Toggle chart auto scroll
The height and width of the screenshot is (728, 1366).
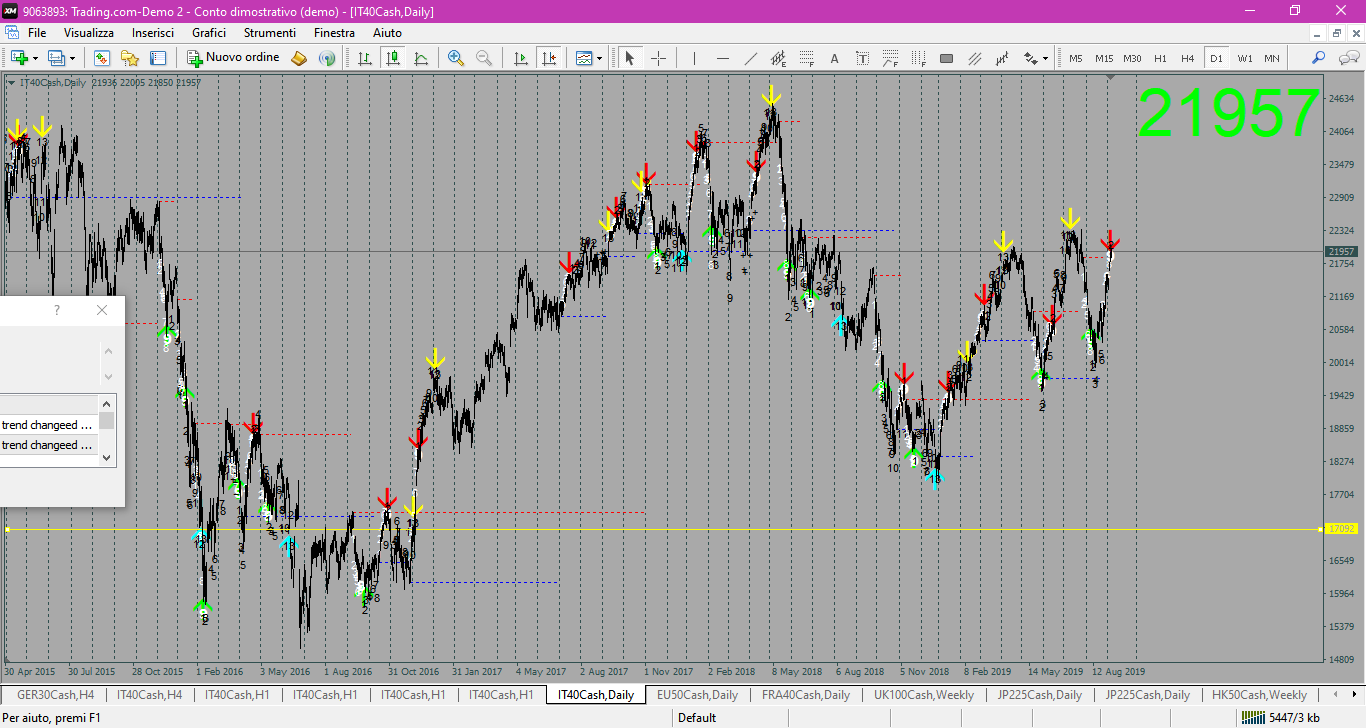[x=520, y=58]
